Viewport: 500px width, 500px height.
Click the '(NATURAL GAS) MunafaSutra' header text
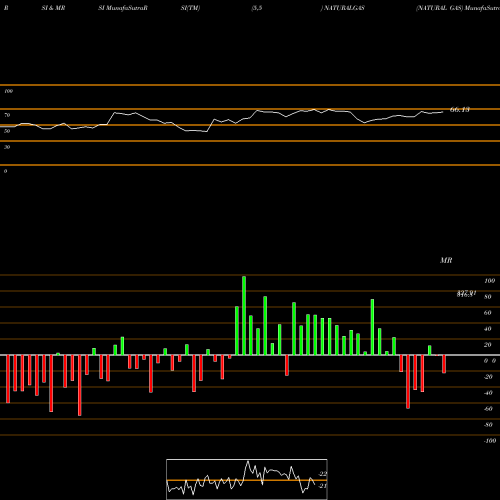[458, 8]
